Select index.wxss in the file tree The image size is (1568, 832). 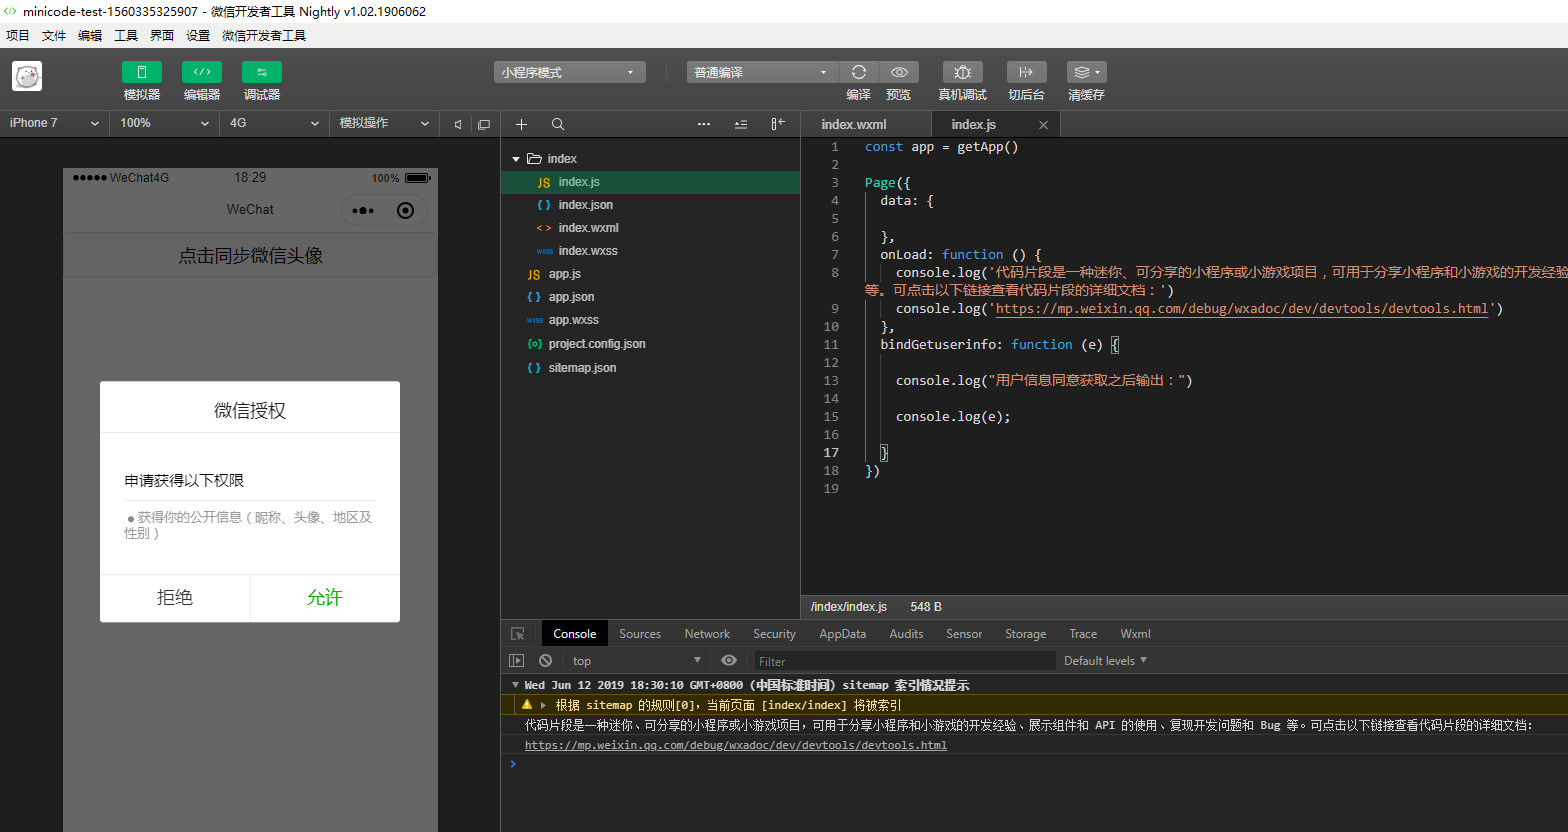(650, 251)
